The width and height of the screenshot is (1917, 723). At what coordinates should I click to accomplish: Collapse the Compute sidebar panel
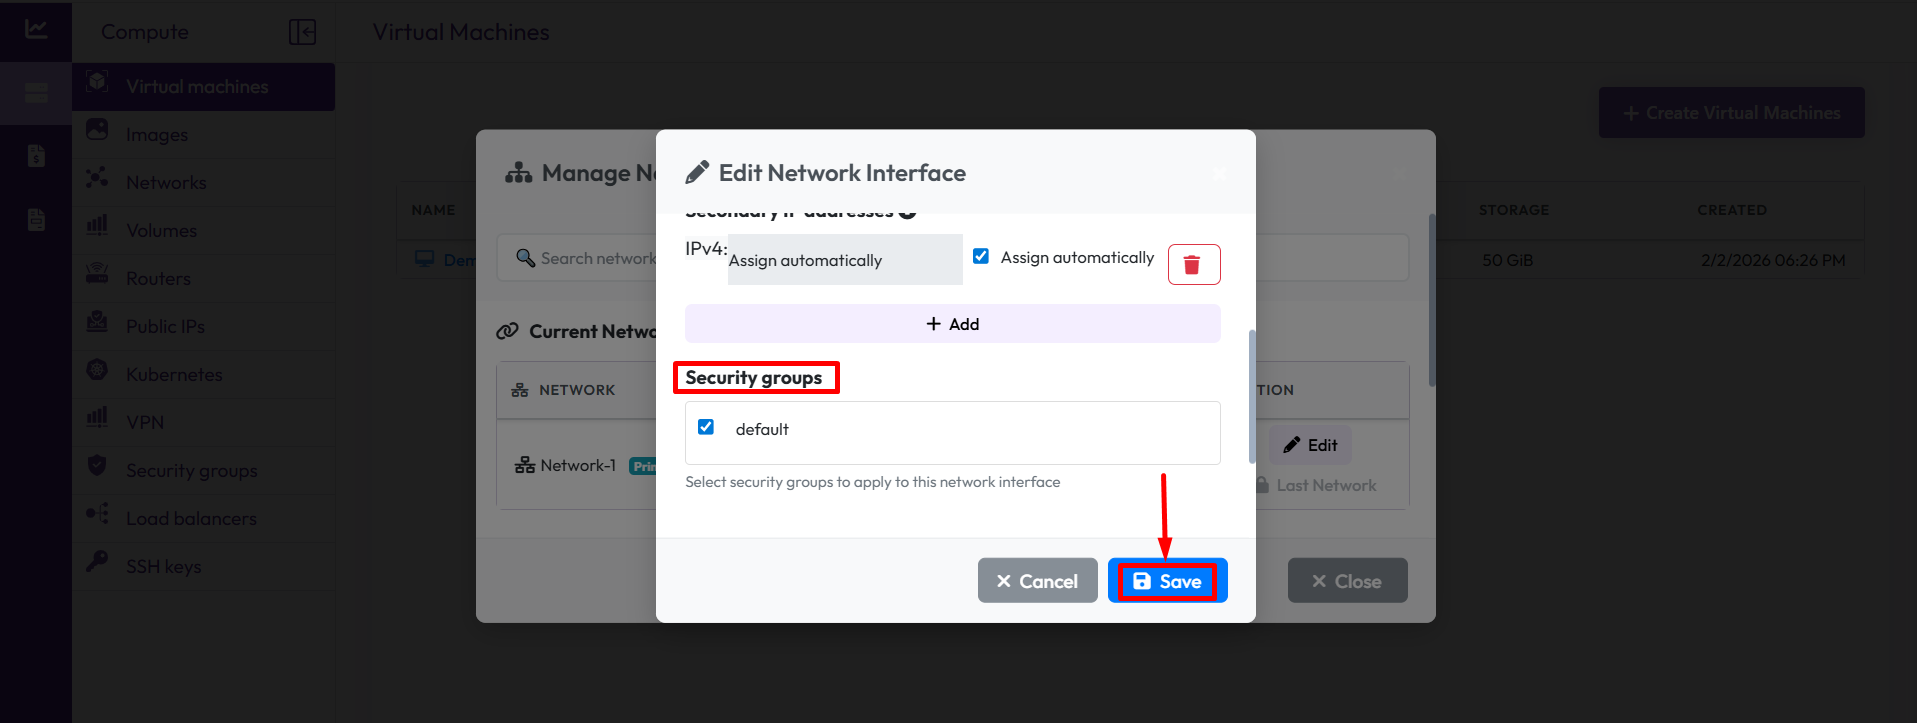[x=302, y=32]
